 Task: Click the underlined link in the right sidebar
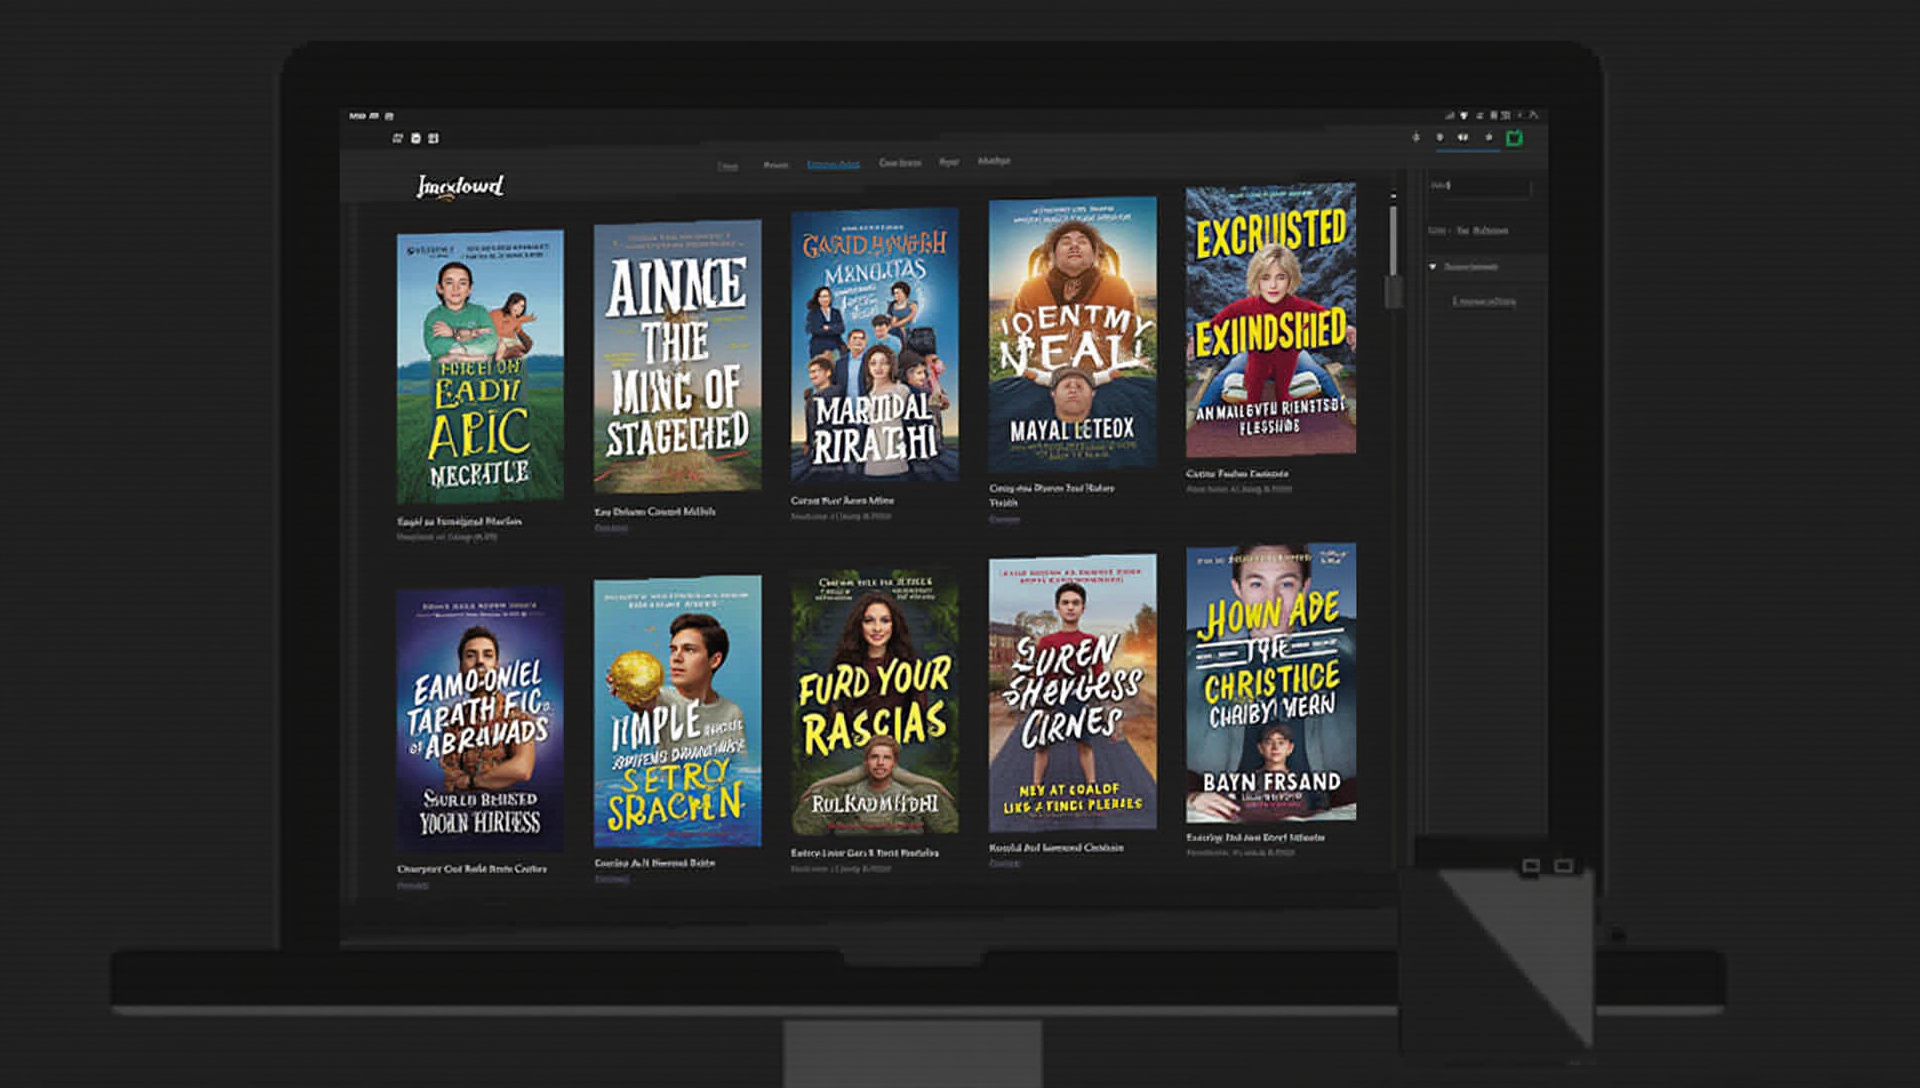point(1484,301)
